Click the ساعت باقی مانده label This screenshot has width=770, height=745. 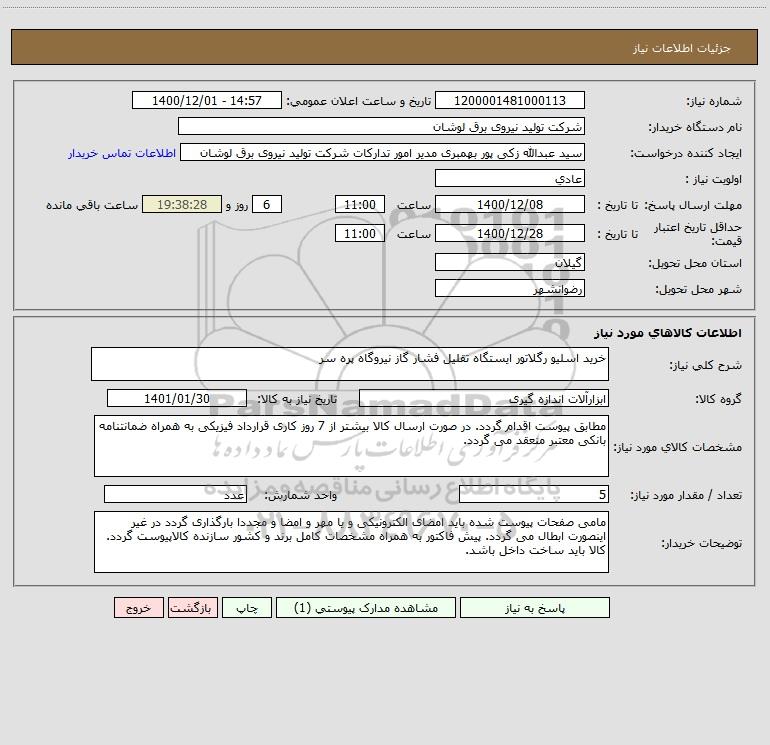pyautogui.click(x=92, y=205)
